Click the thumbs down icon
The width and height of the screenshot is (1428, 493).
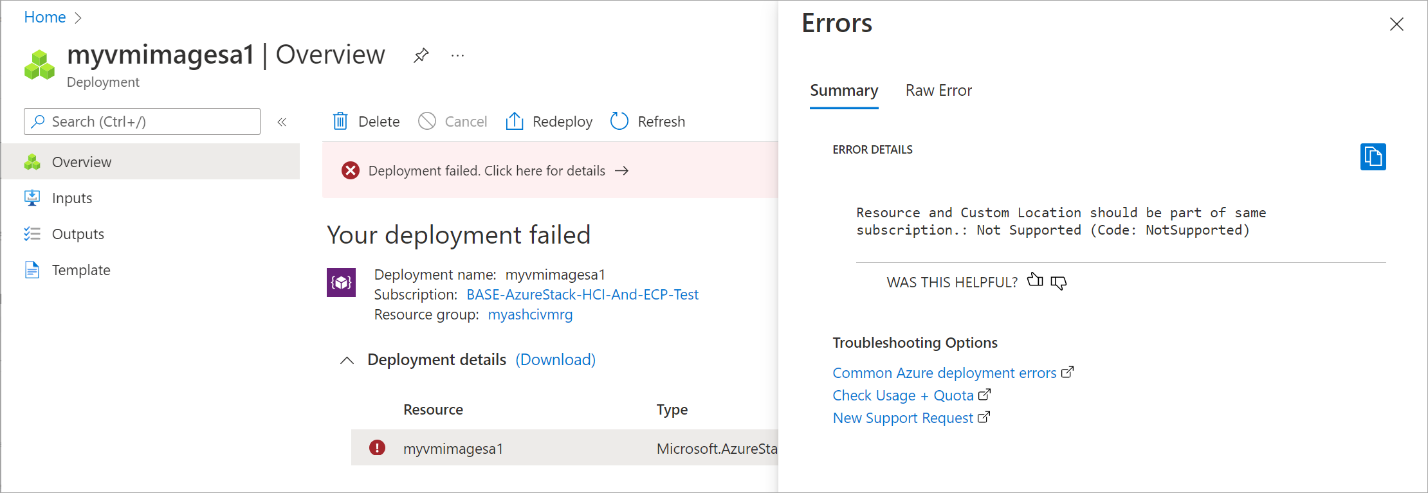1059,282
